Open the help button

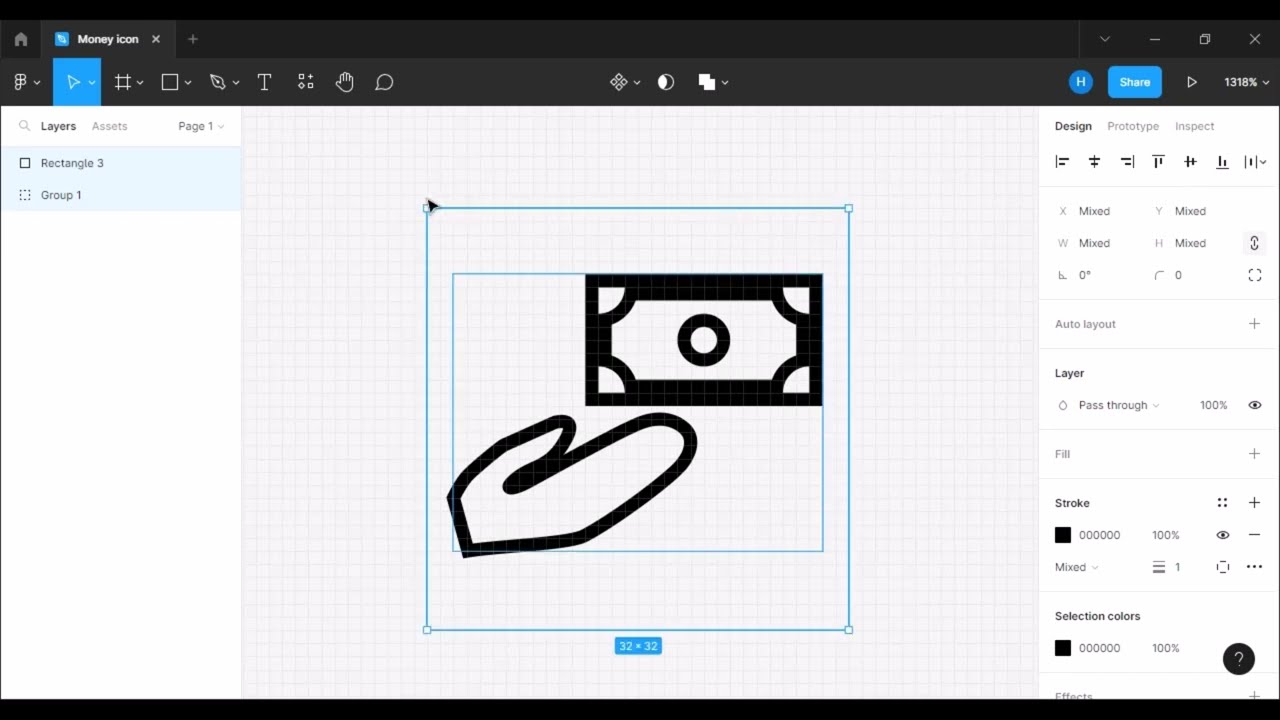(1238, 658)
